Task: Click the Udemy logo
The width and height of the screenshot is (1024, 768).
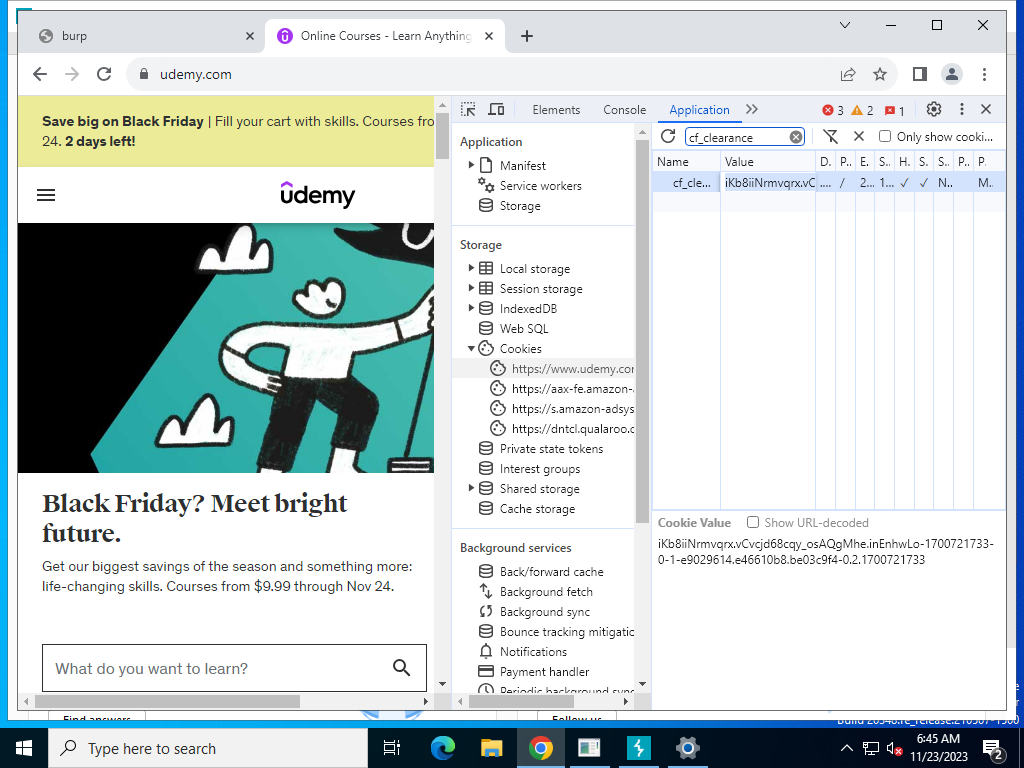Action: (x=317, y=195)
